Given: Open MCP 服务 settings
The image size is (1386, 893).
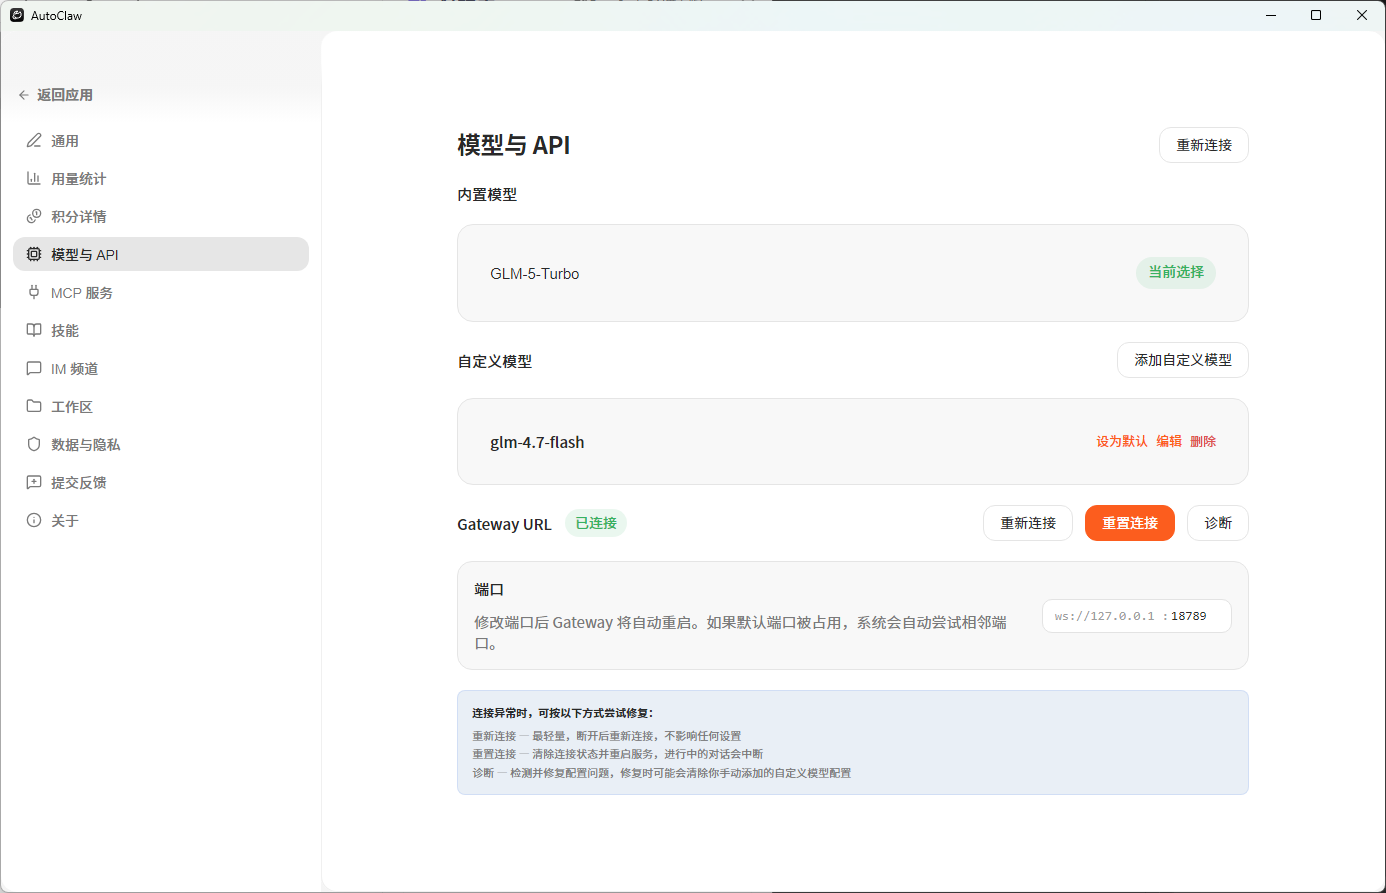Looking at the screenshot, I should tap(161, 293).
